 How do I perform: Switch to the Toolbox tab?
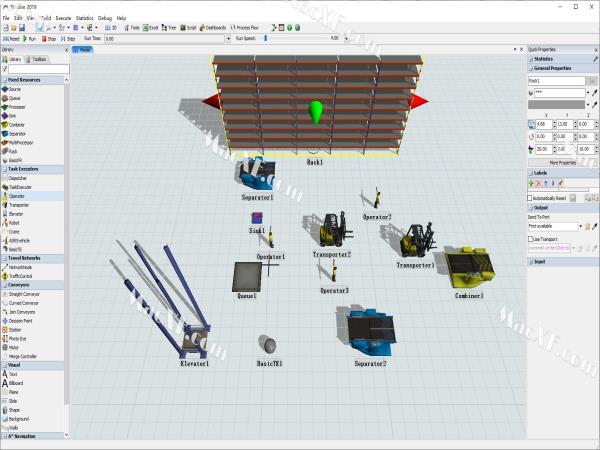(x=39, y=59)
